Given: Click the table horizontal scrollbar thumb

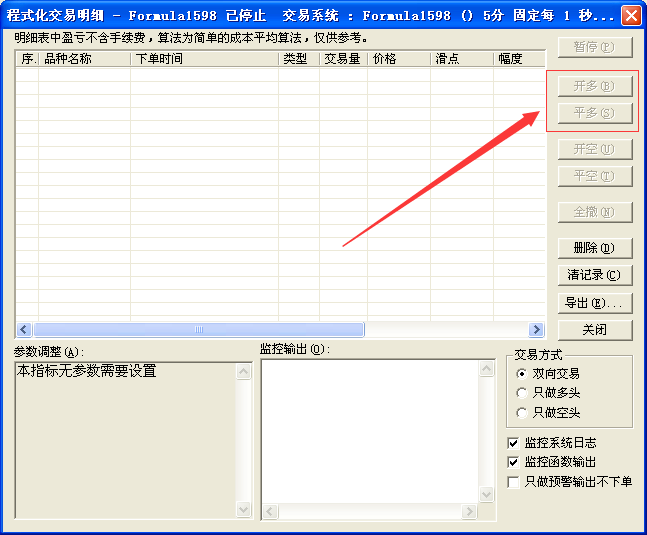Looking at the screenshot, I should [x=199, y=330].
